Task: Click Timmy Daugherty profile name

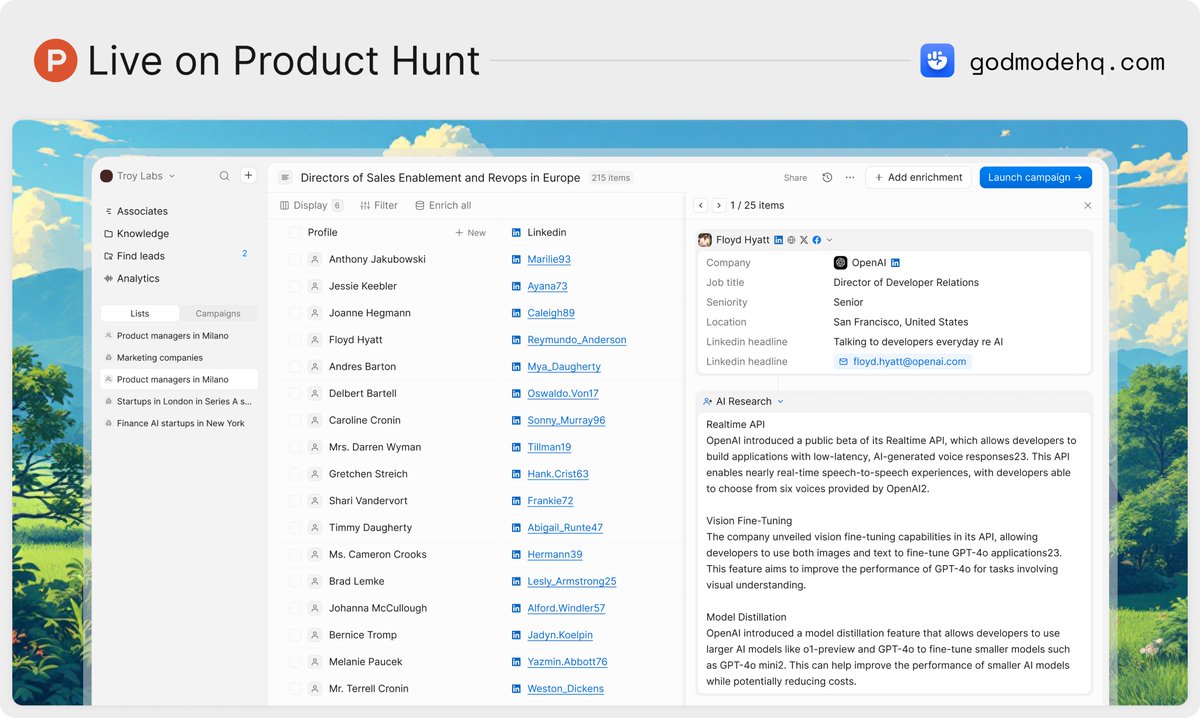Action: pyautogui.click(x=370, y=527)
